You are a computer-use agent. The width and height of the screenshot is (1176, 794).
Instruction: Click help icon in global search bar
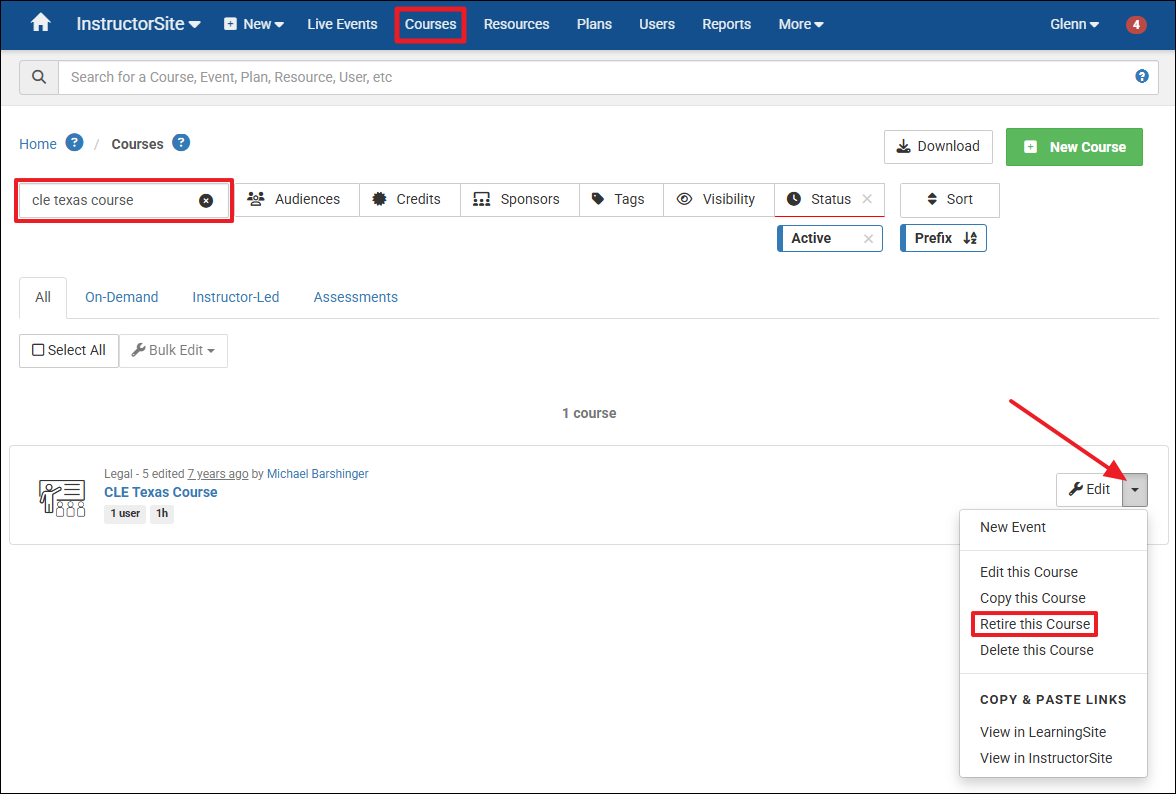coord(1142,76)
